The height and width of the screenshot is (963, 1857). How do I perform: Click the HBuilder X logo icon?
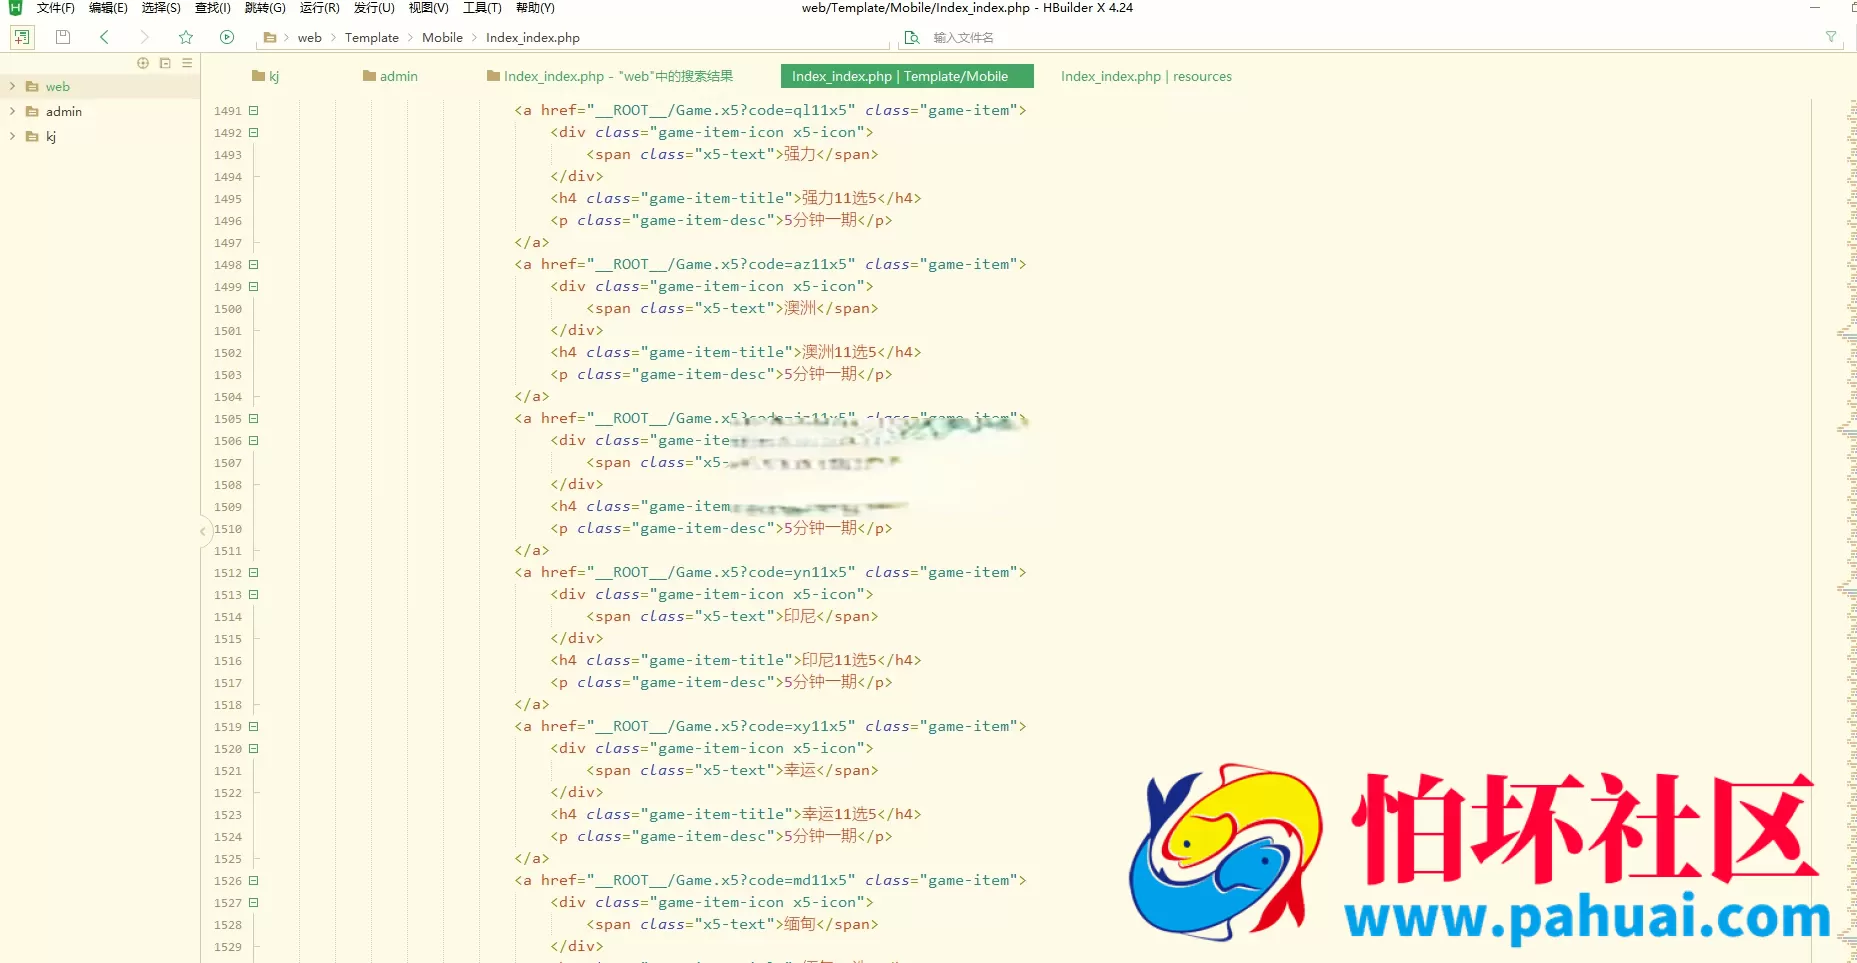tap(15, 8)
